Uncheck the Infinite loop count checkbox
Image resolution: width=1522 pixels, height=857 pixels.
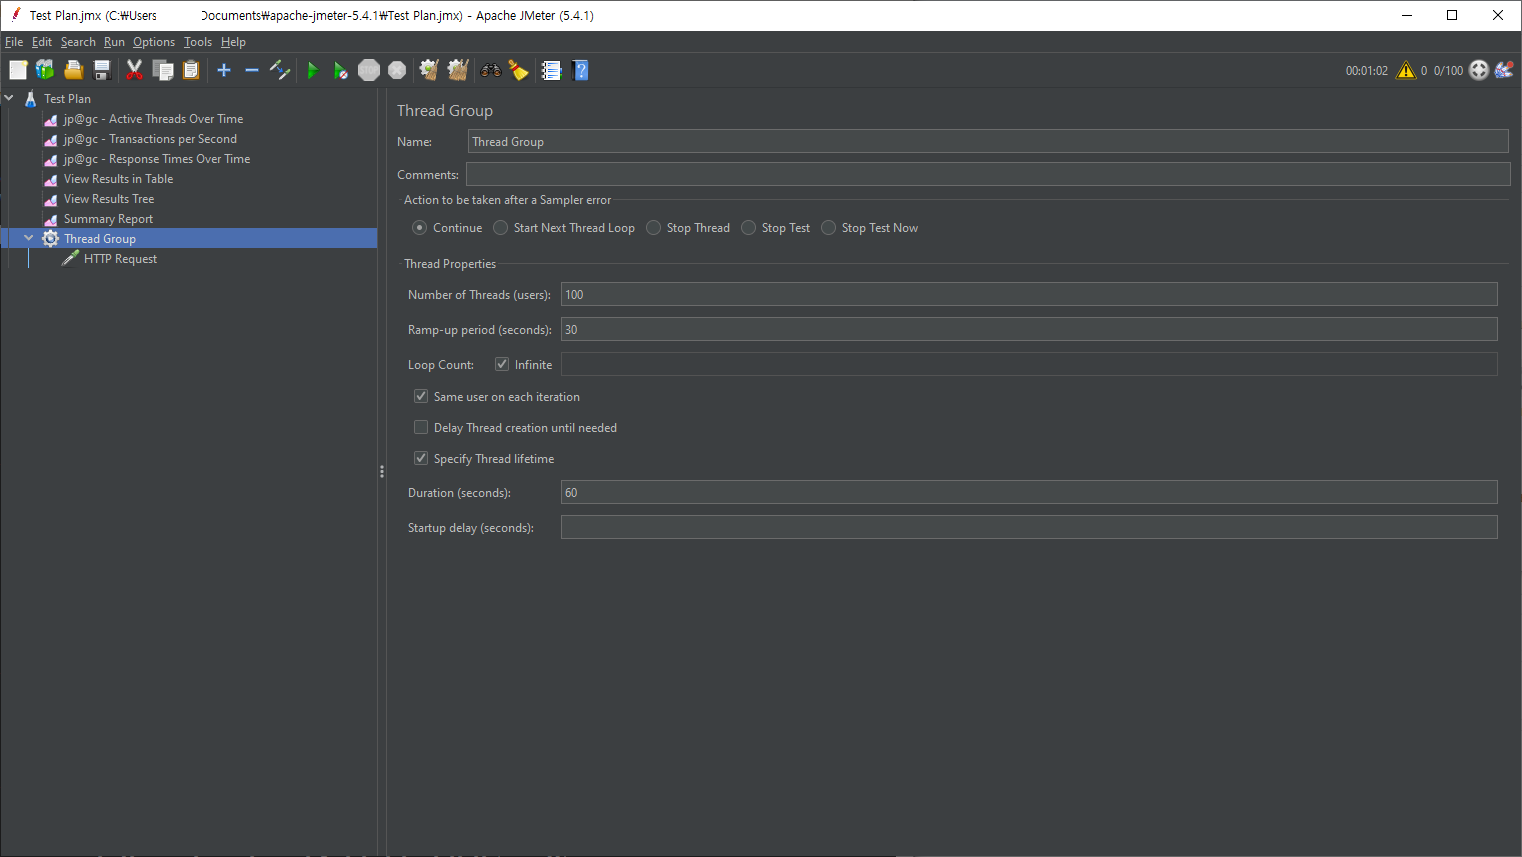[x=502, y=364]
